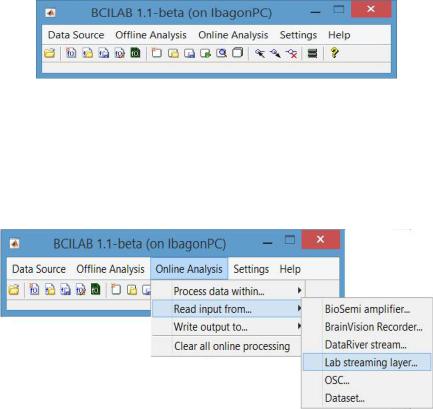Click the f() with floppy disk icon in the upper window

pyautogui.click(x=104, y=53)
